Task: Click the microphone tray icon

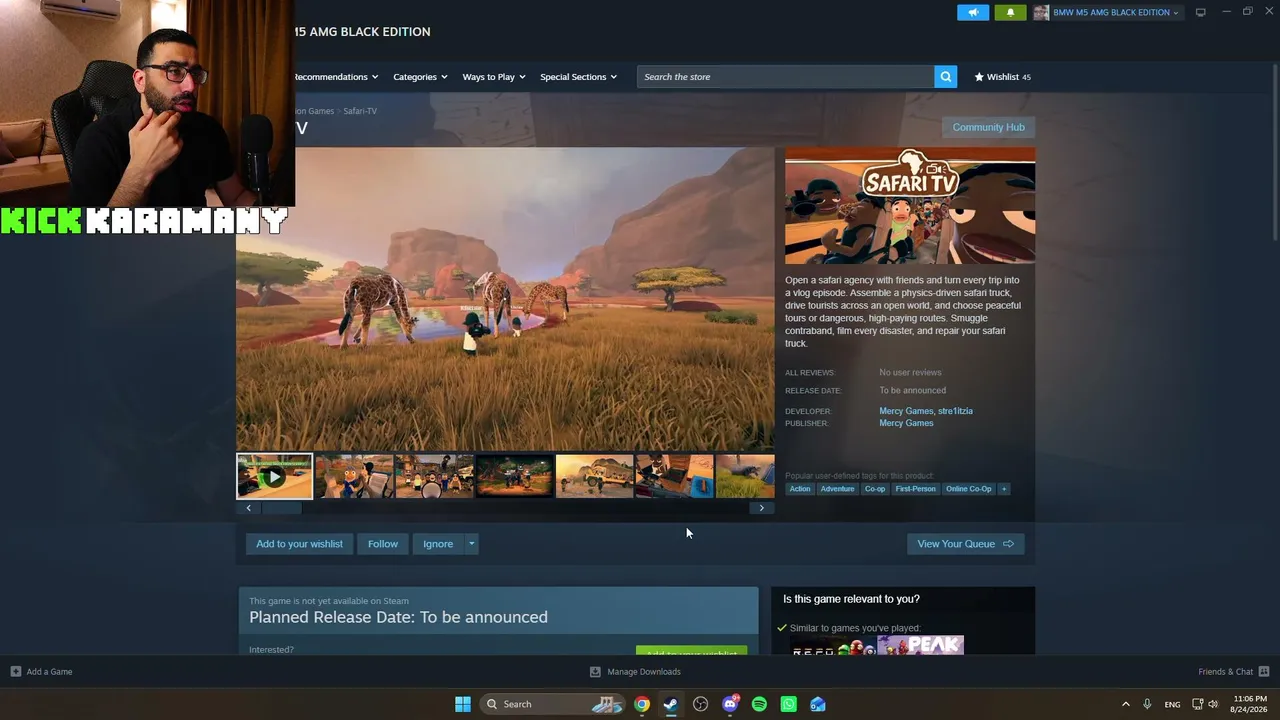Action: click(x=1147, y=704)
